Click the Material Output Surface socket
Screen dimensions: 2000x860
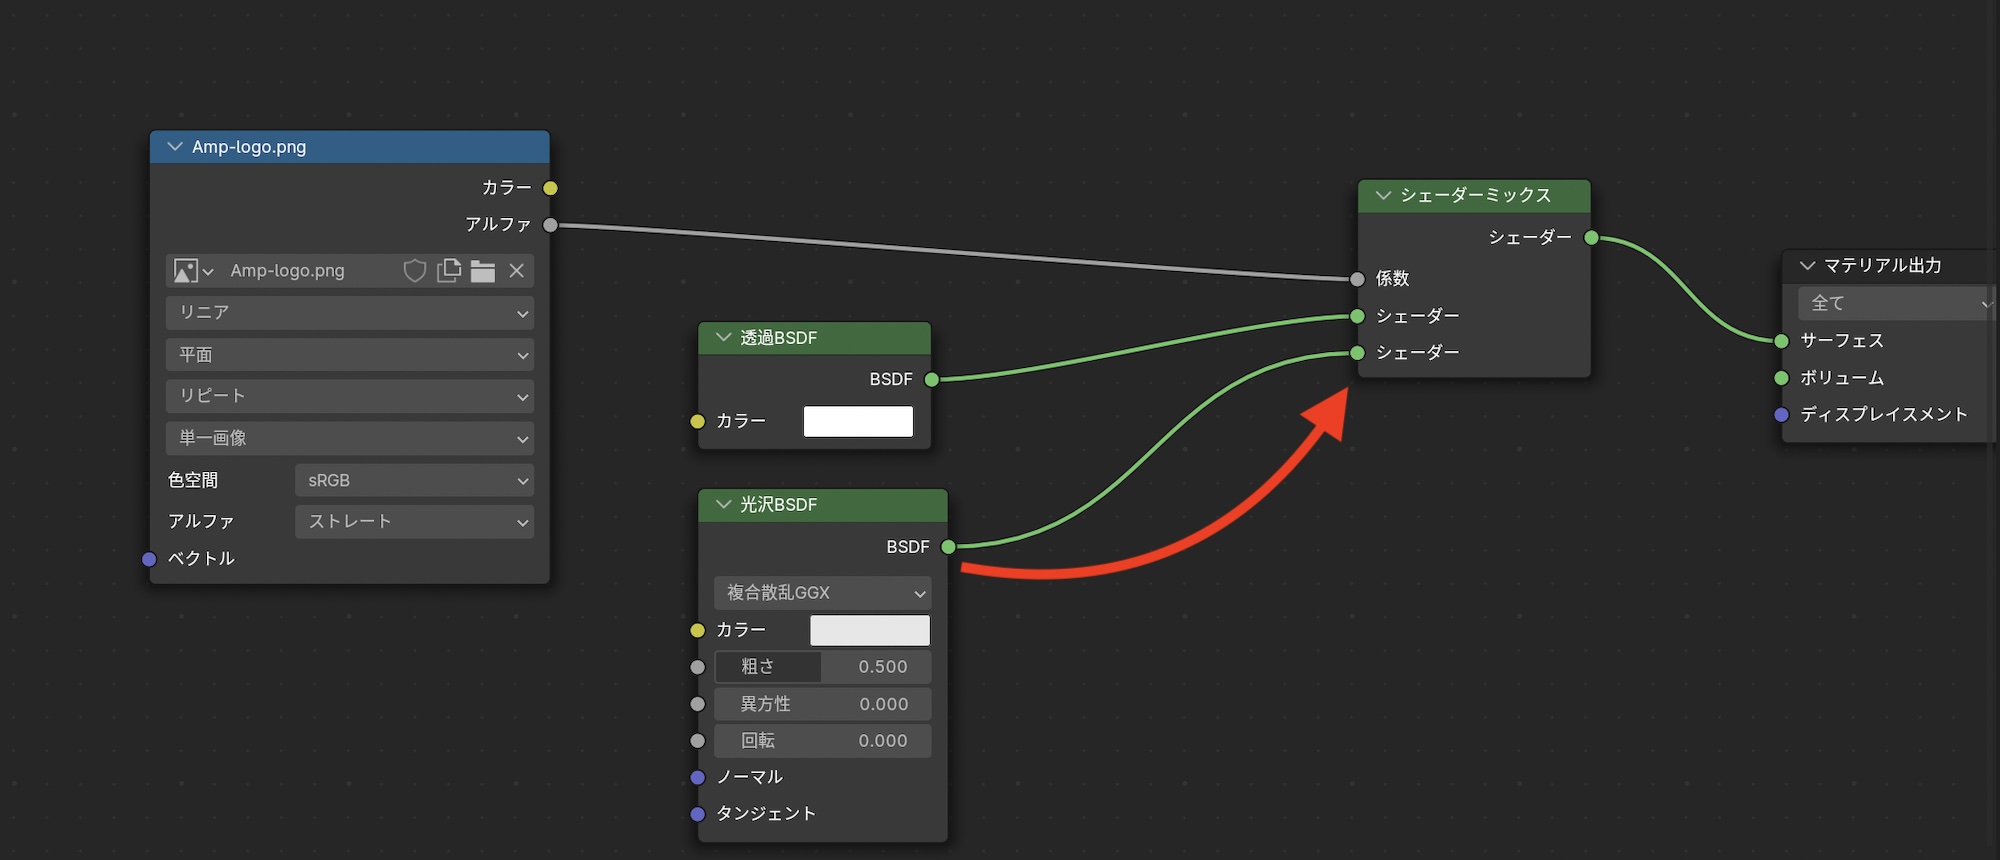click(1781, 341)
